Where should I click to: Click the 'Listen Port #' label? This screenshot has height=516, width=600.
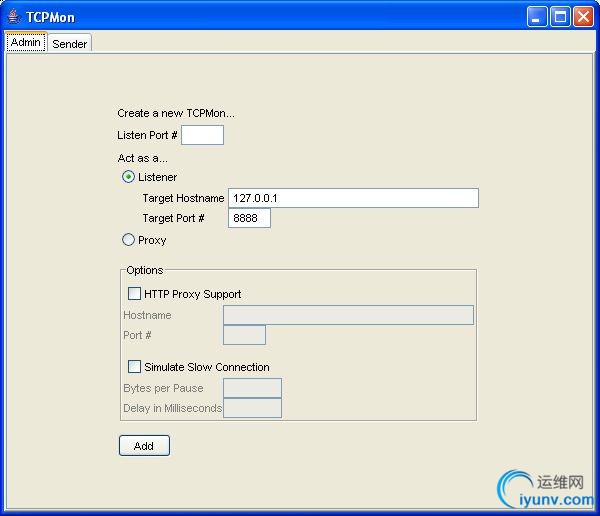(147, 135)
